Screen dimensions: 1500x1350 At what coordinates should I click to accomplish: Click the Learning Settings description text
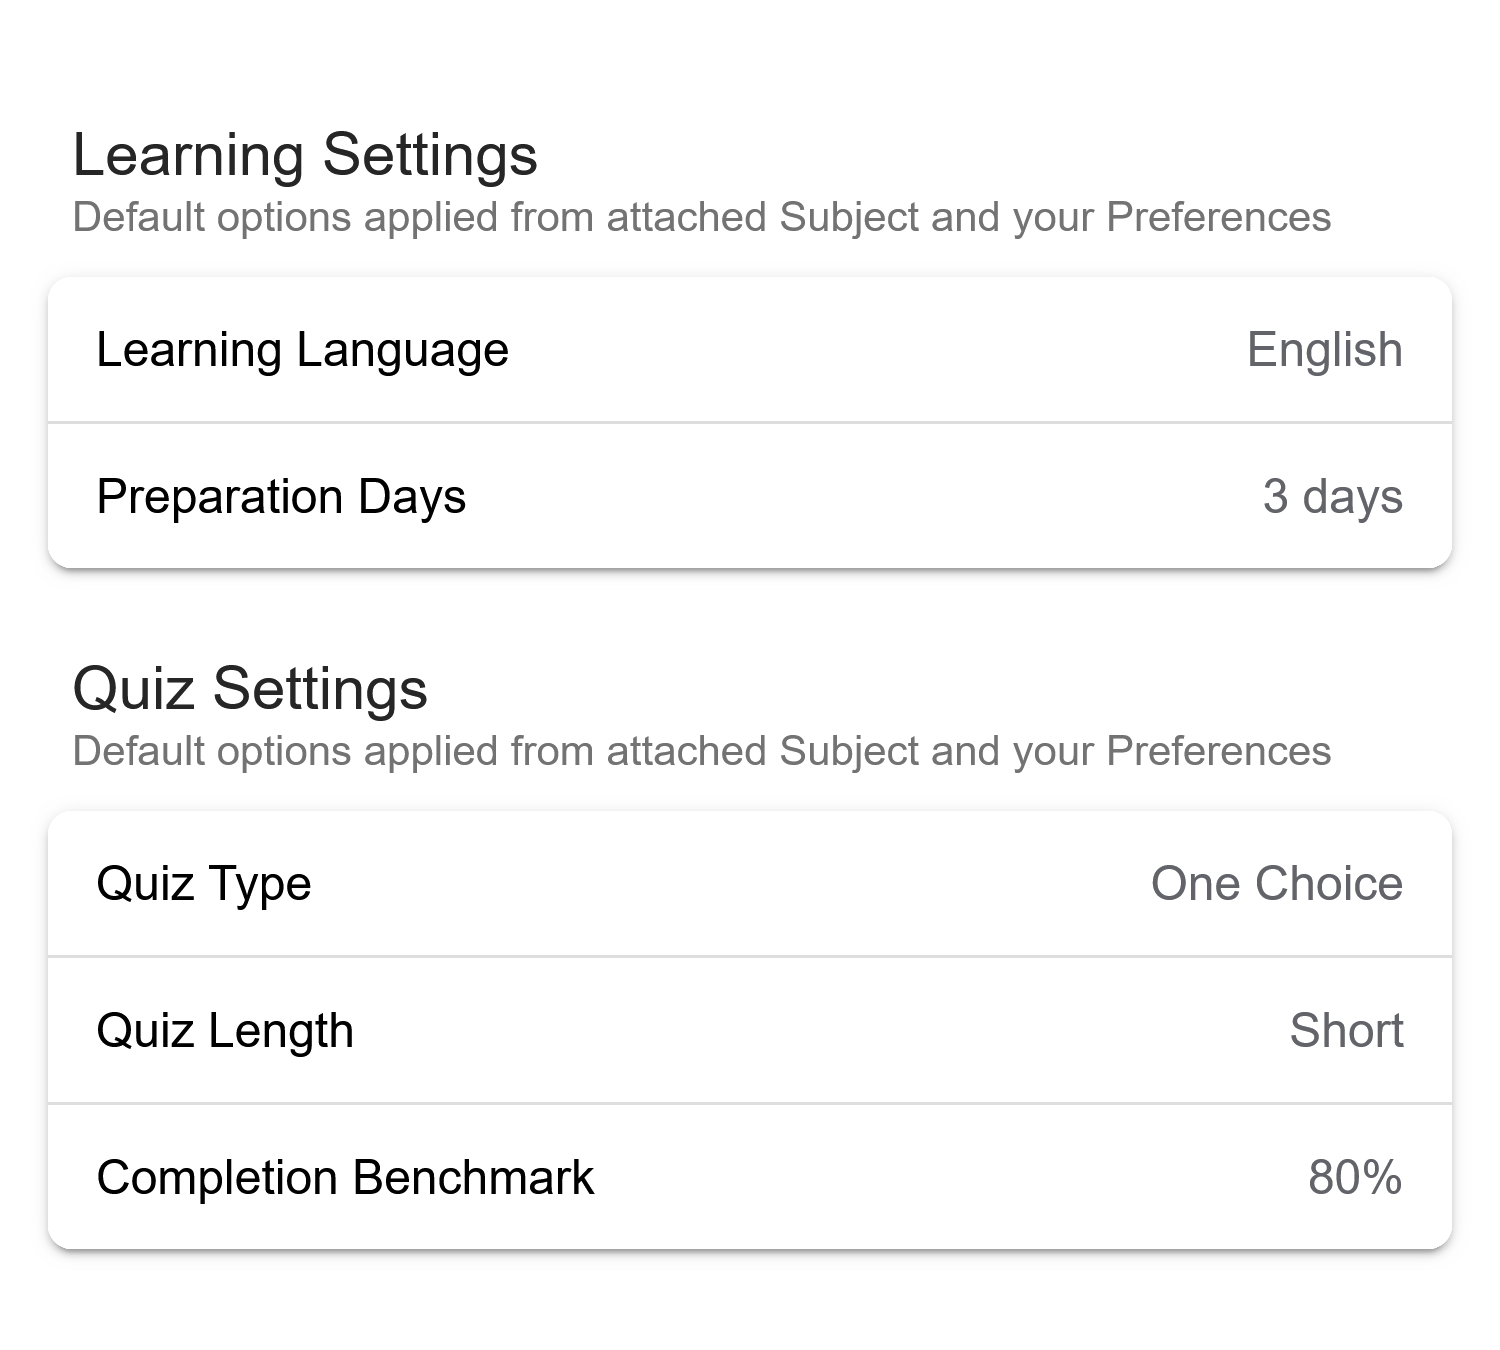(703, 215)
